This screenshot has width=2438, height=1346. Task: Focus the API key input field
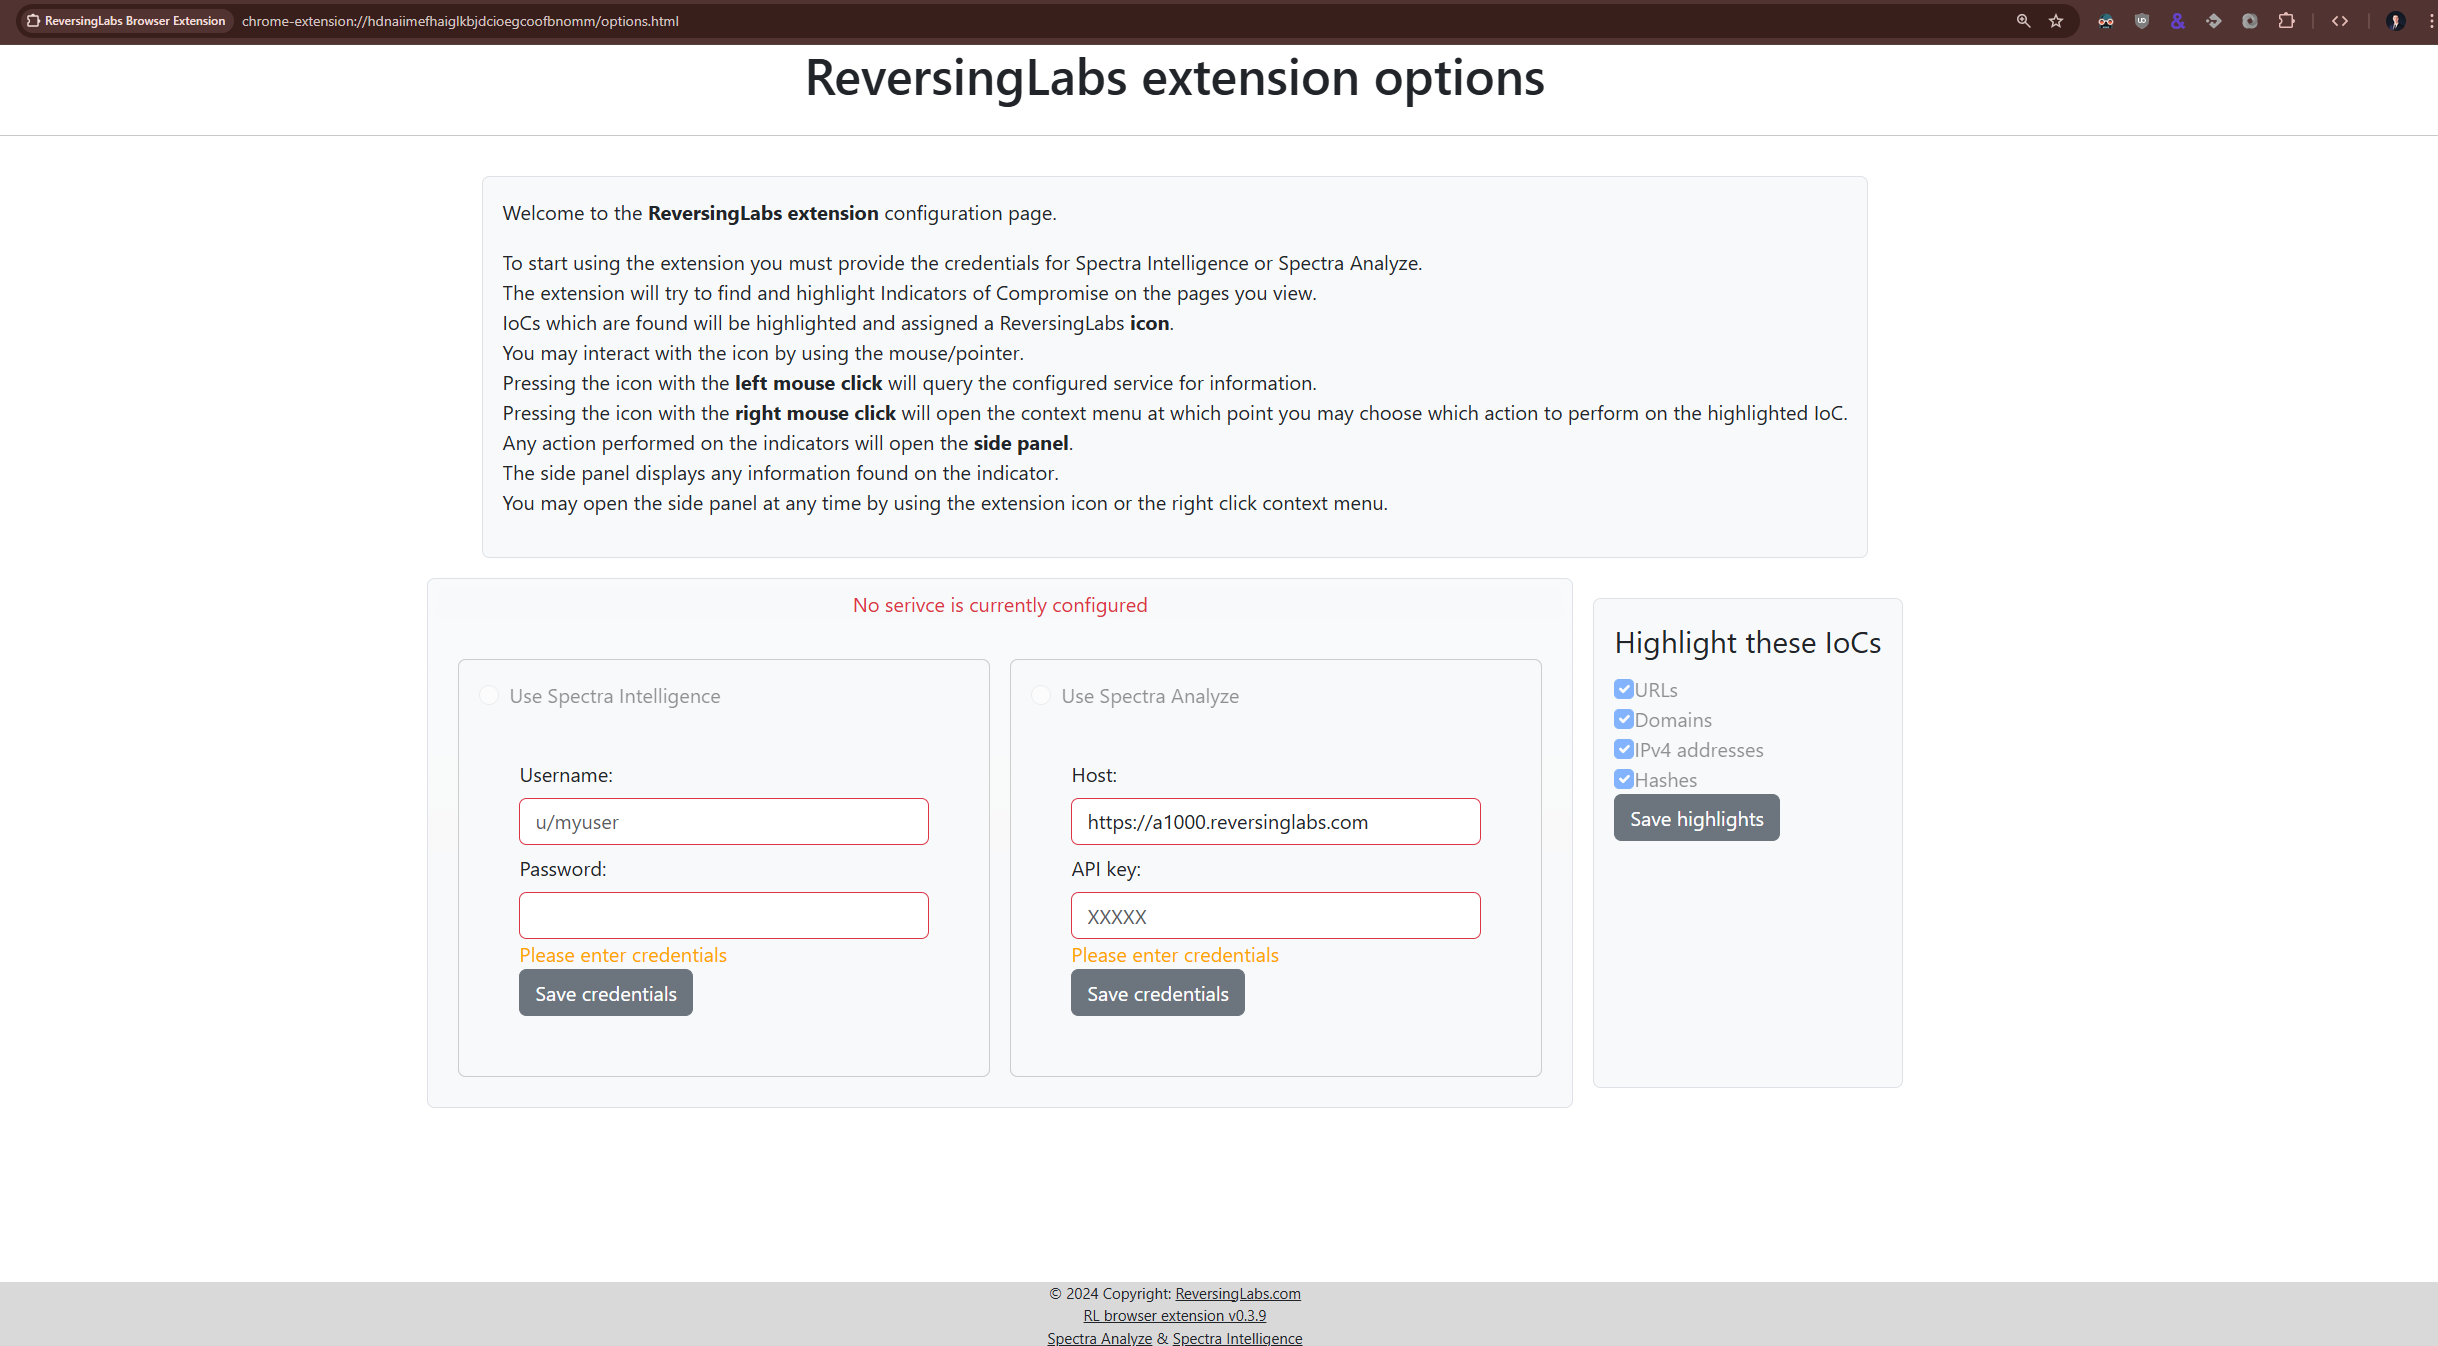[x=1276, y=916]
